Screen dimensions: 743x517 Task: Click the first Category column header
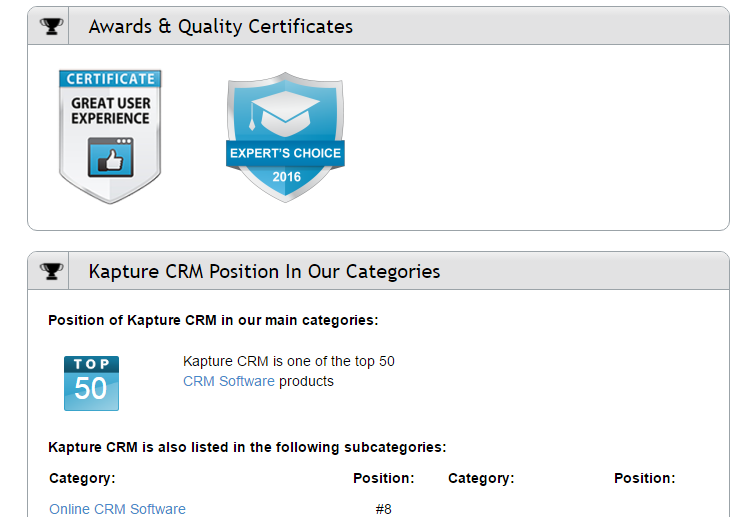click(82, 478)
